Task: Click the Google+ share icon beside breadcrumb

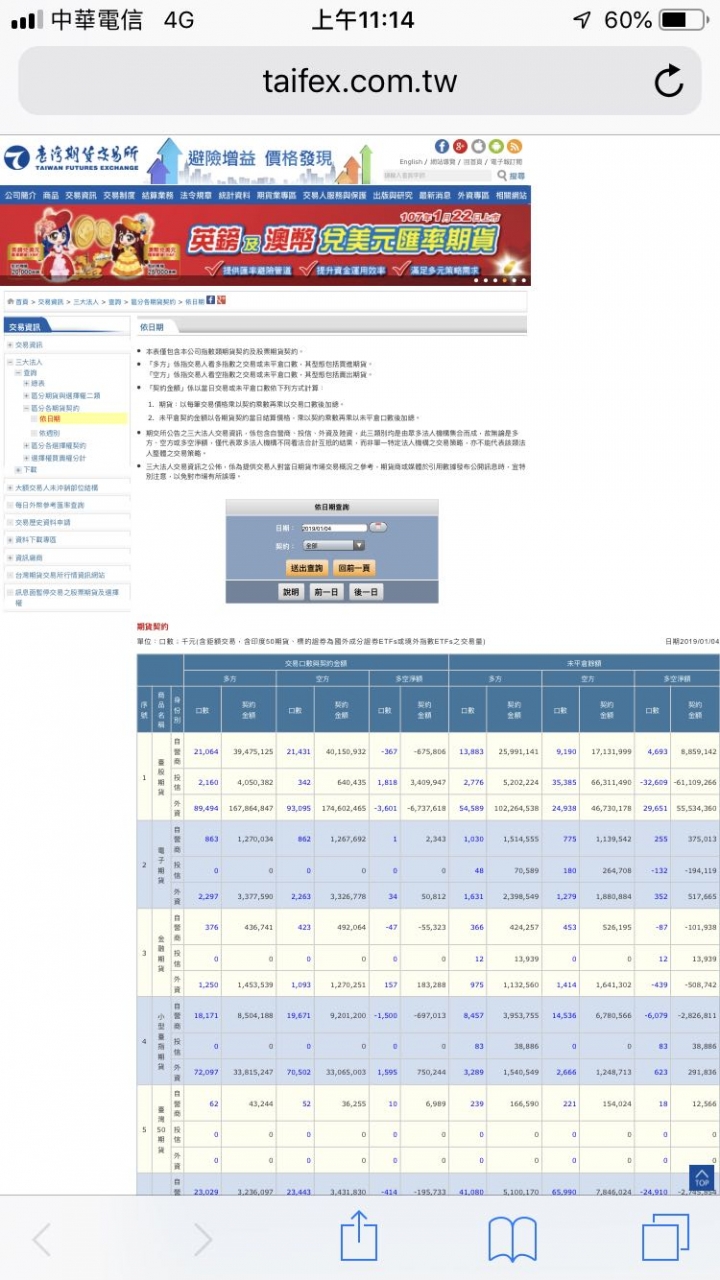Action: [222, 301]
